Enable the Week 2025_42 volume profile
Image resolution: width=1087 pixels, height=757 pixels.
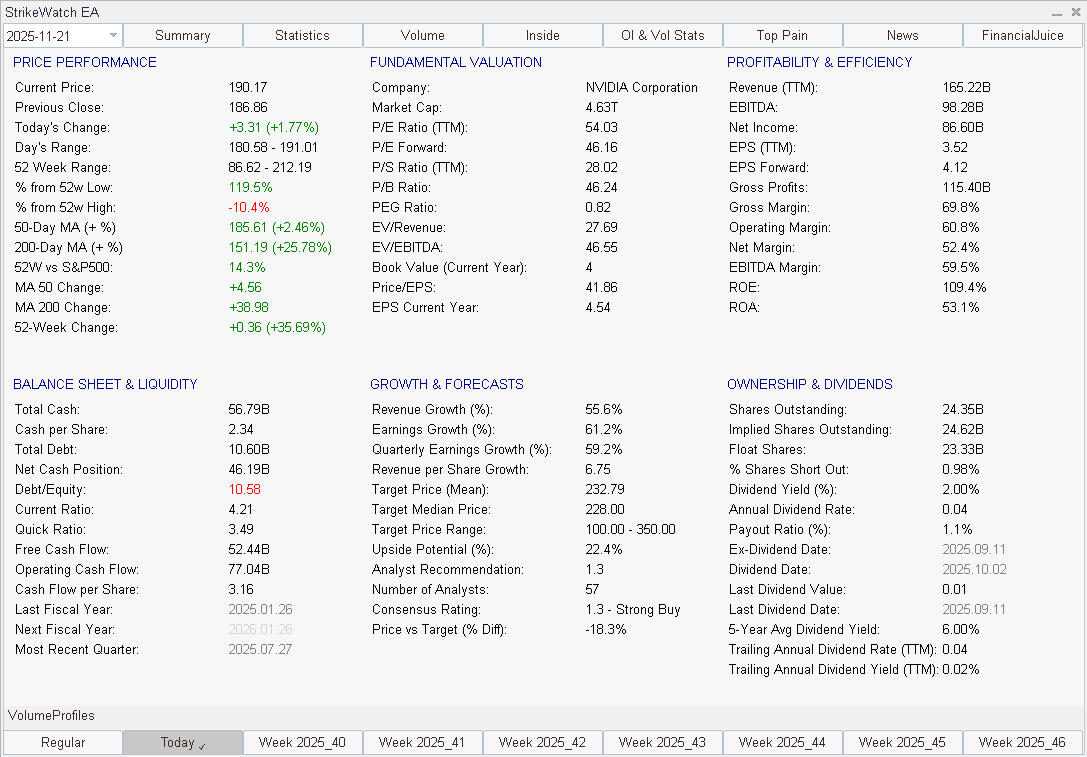(542, 742)
